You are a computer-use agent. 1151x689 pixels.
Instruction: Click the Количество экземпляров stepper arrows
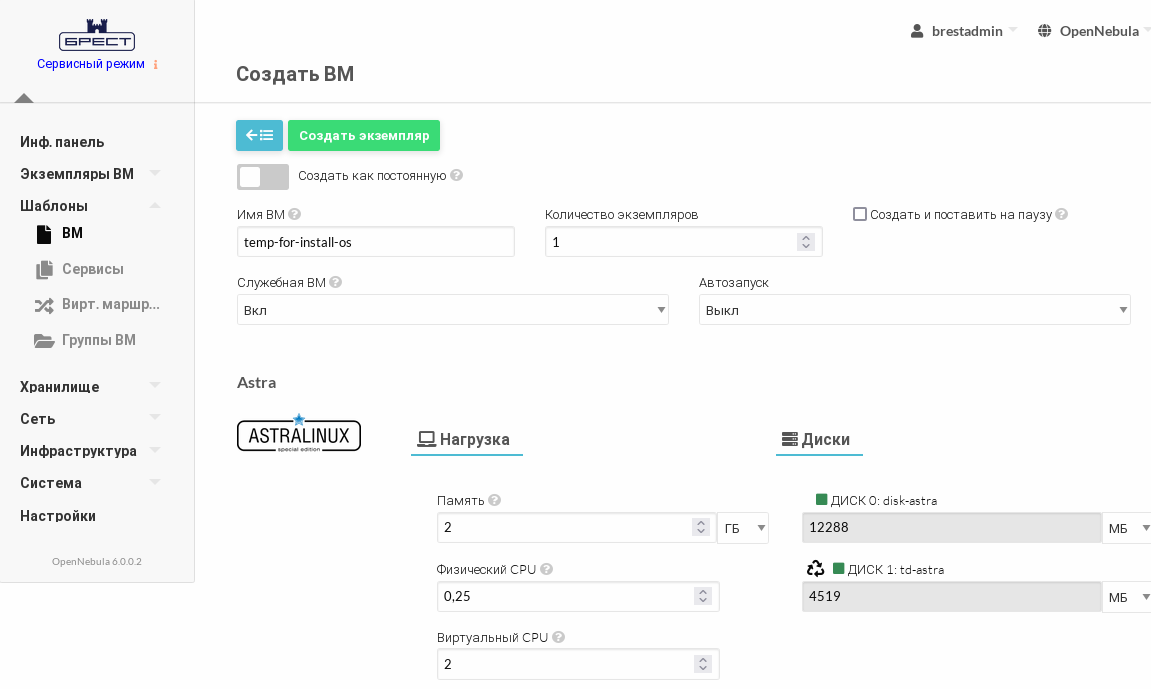coord(805,242)
